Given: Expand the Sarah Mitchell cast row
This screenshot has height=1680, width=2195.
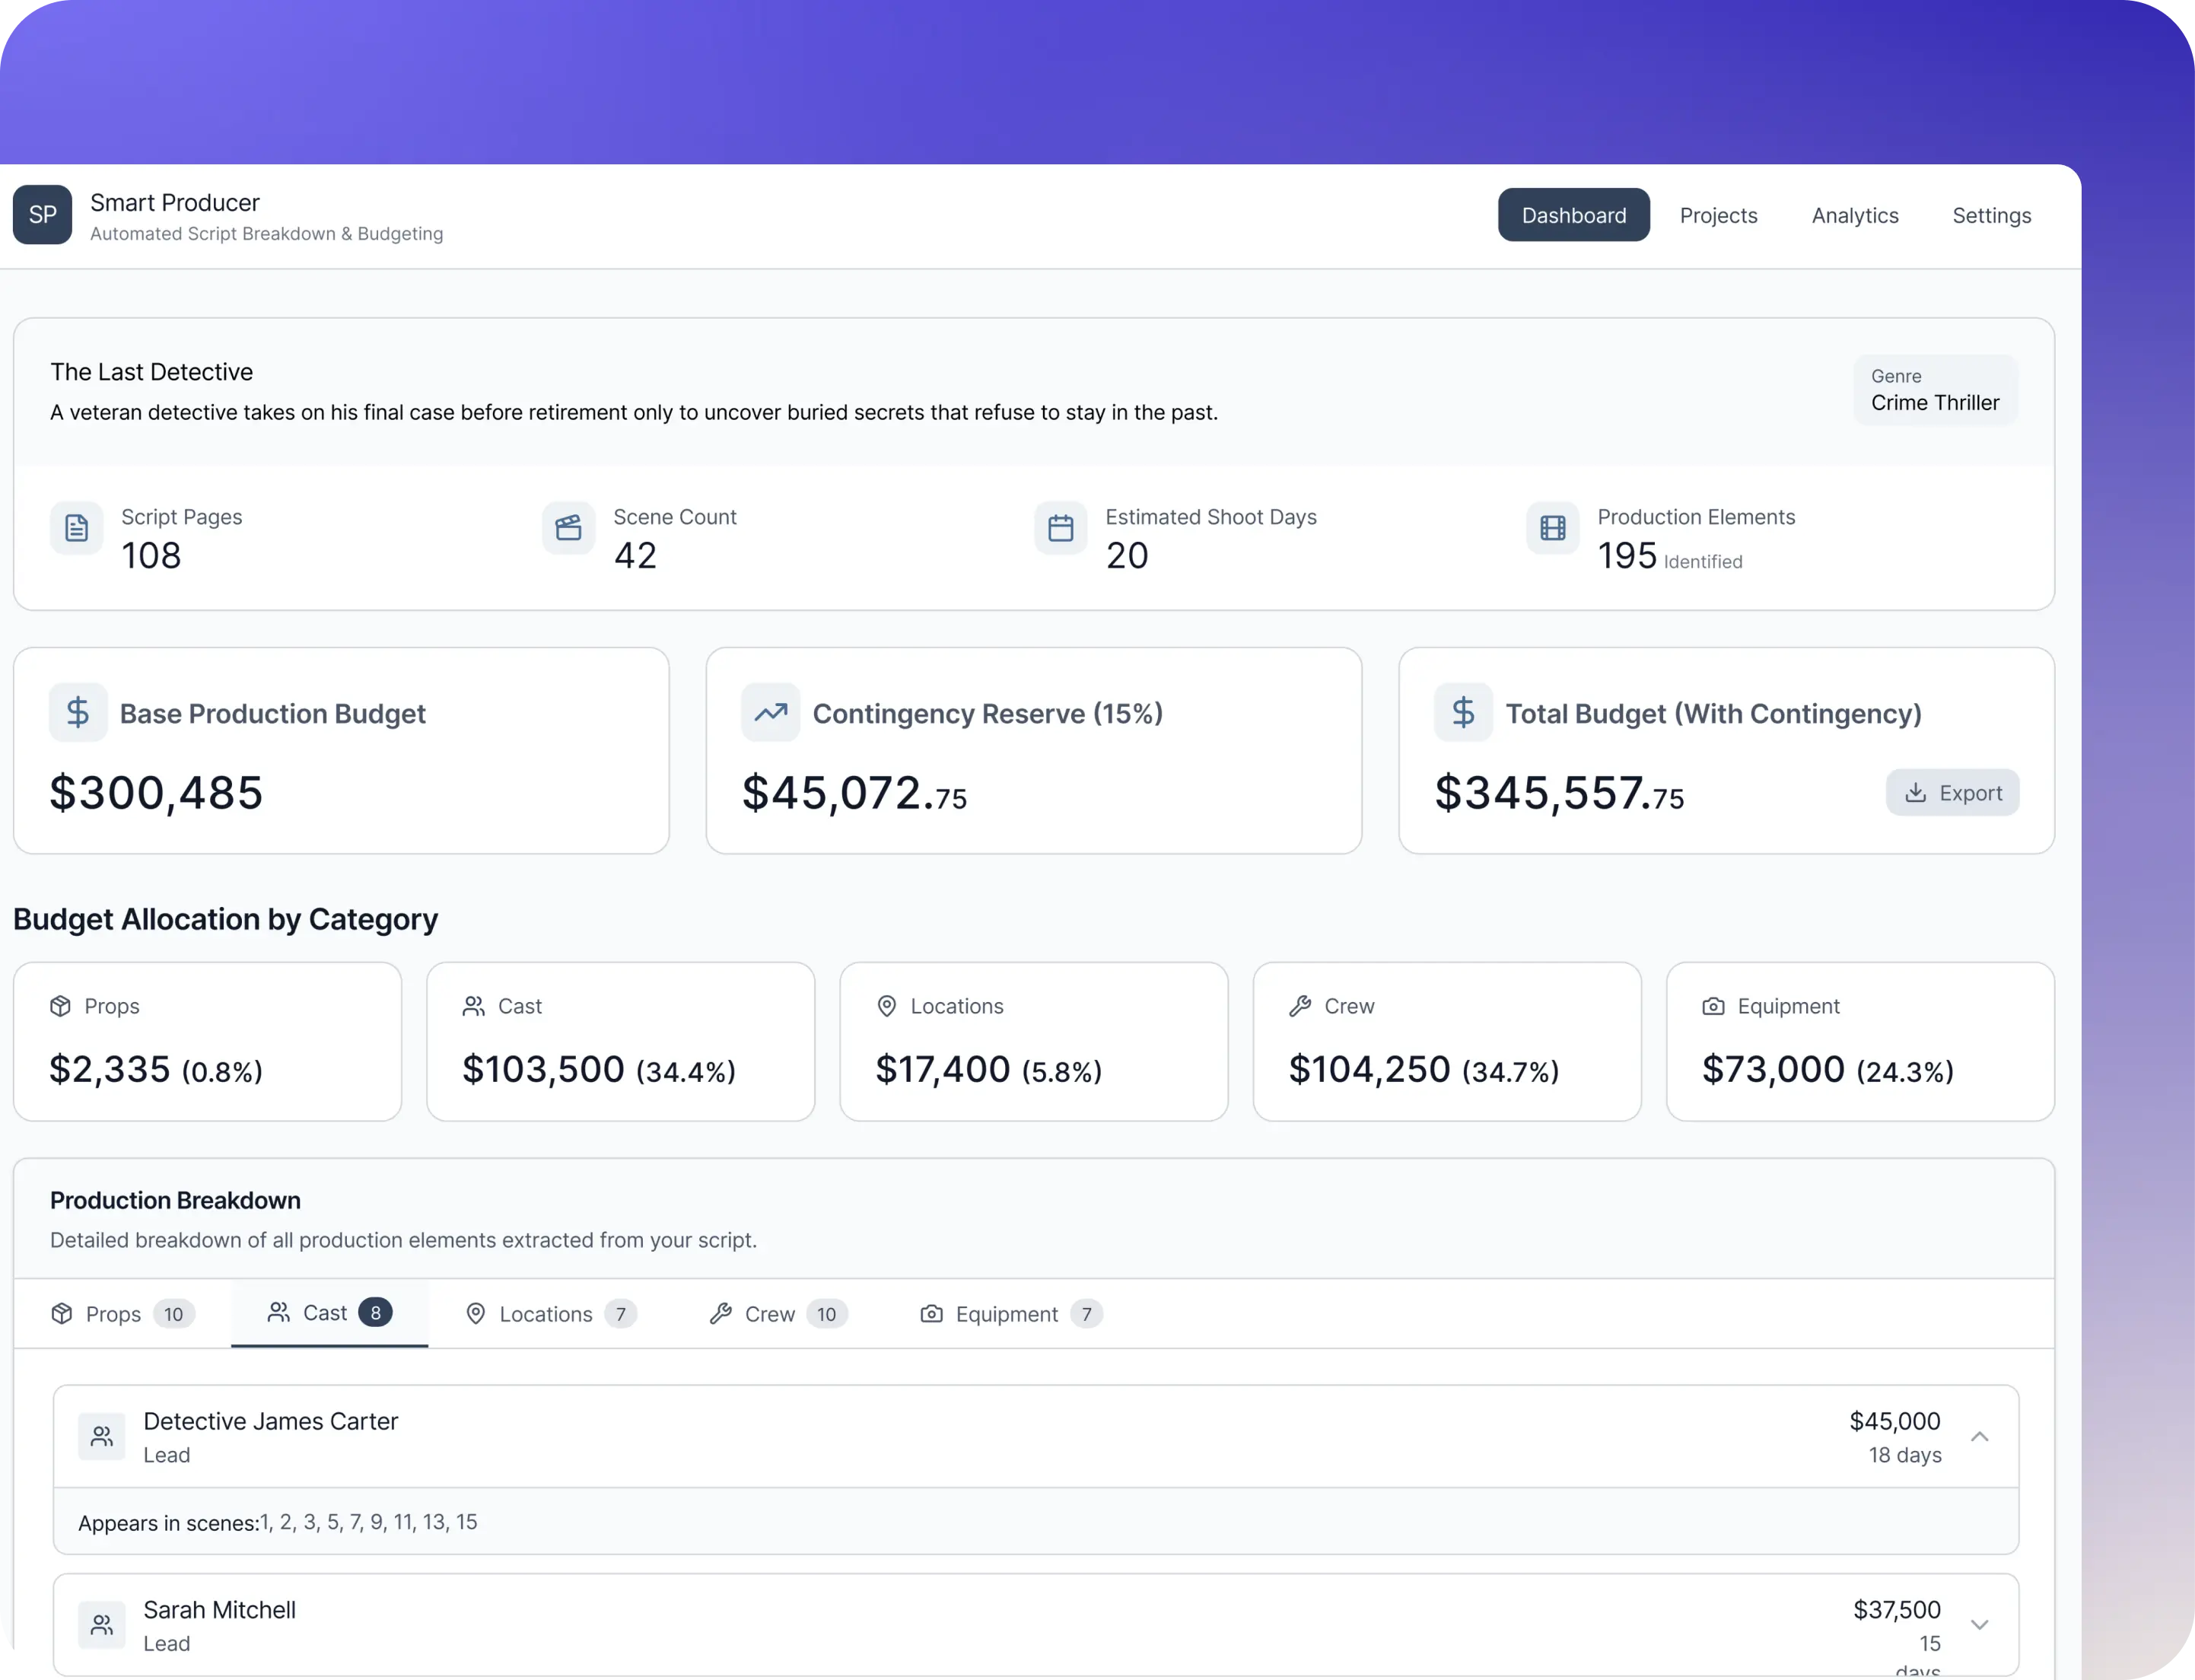Looking at the screenshot, I should [1979, 1625].
